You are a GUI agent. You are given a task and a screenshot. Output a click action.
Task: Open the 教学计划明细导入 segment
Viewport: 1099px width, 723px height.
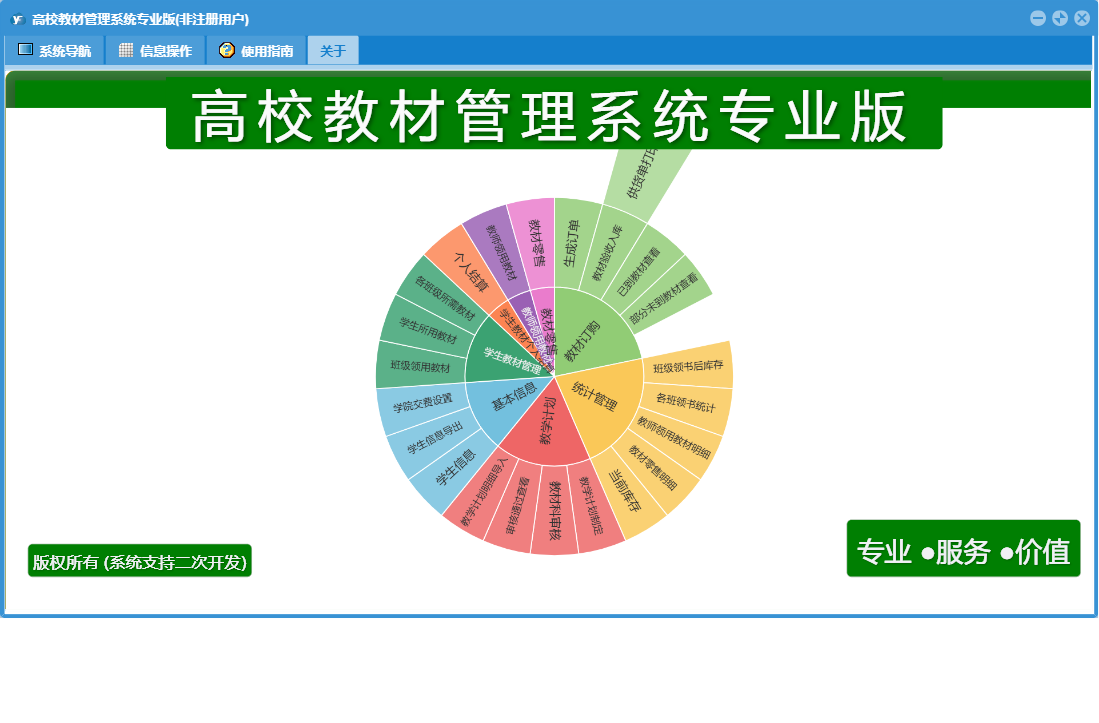(x=484, y=492)
